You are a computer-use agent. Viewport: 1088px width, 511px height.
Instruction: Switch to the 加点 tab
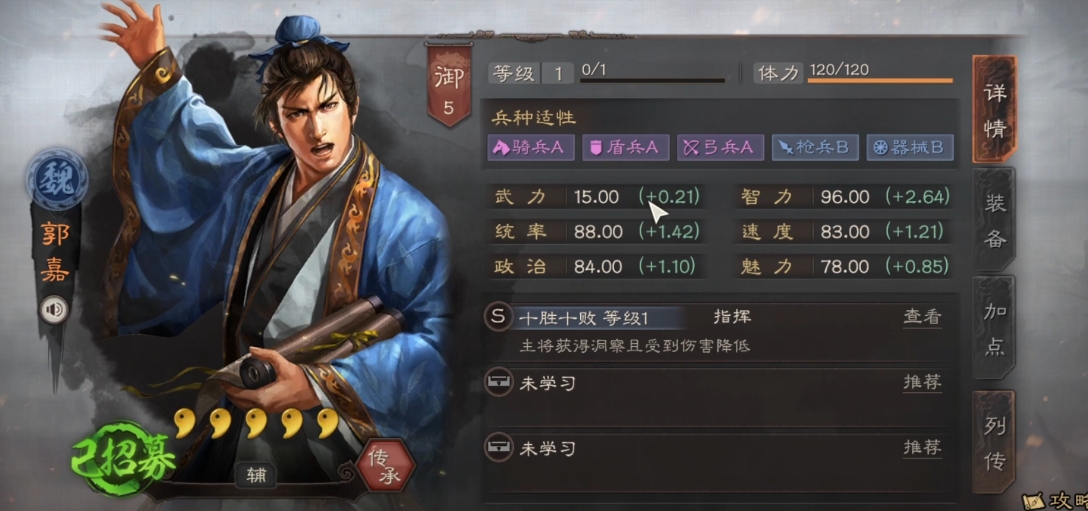point(994,329)
